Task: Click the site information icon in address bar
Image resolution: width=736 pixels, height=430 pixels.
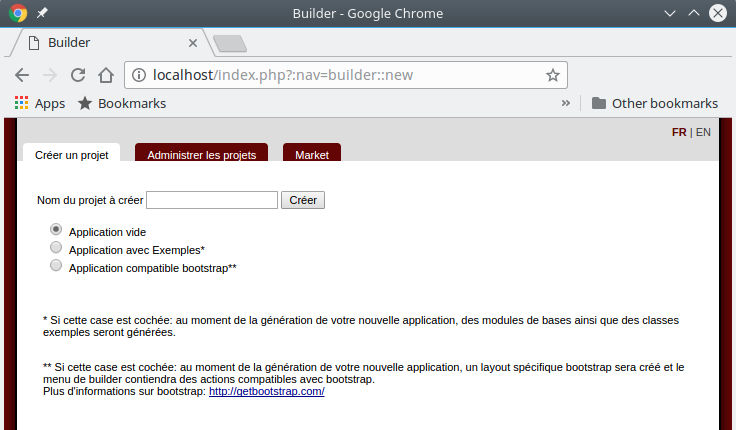Action: (x=139, y=75)
